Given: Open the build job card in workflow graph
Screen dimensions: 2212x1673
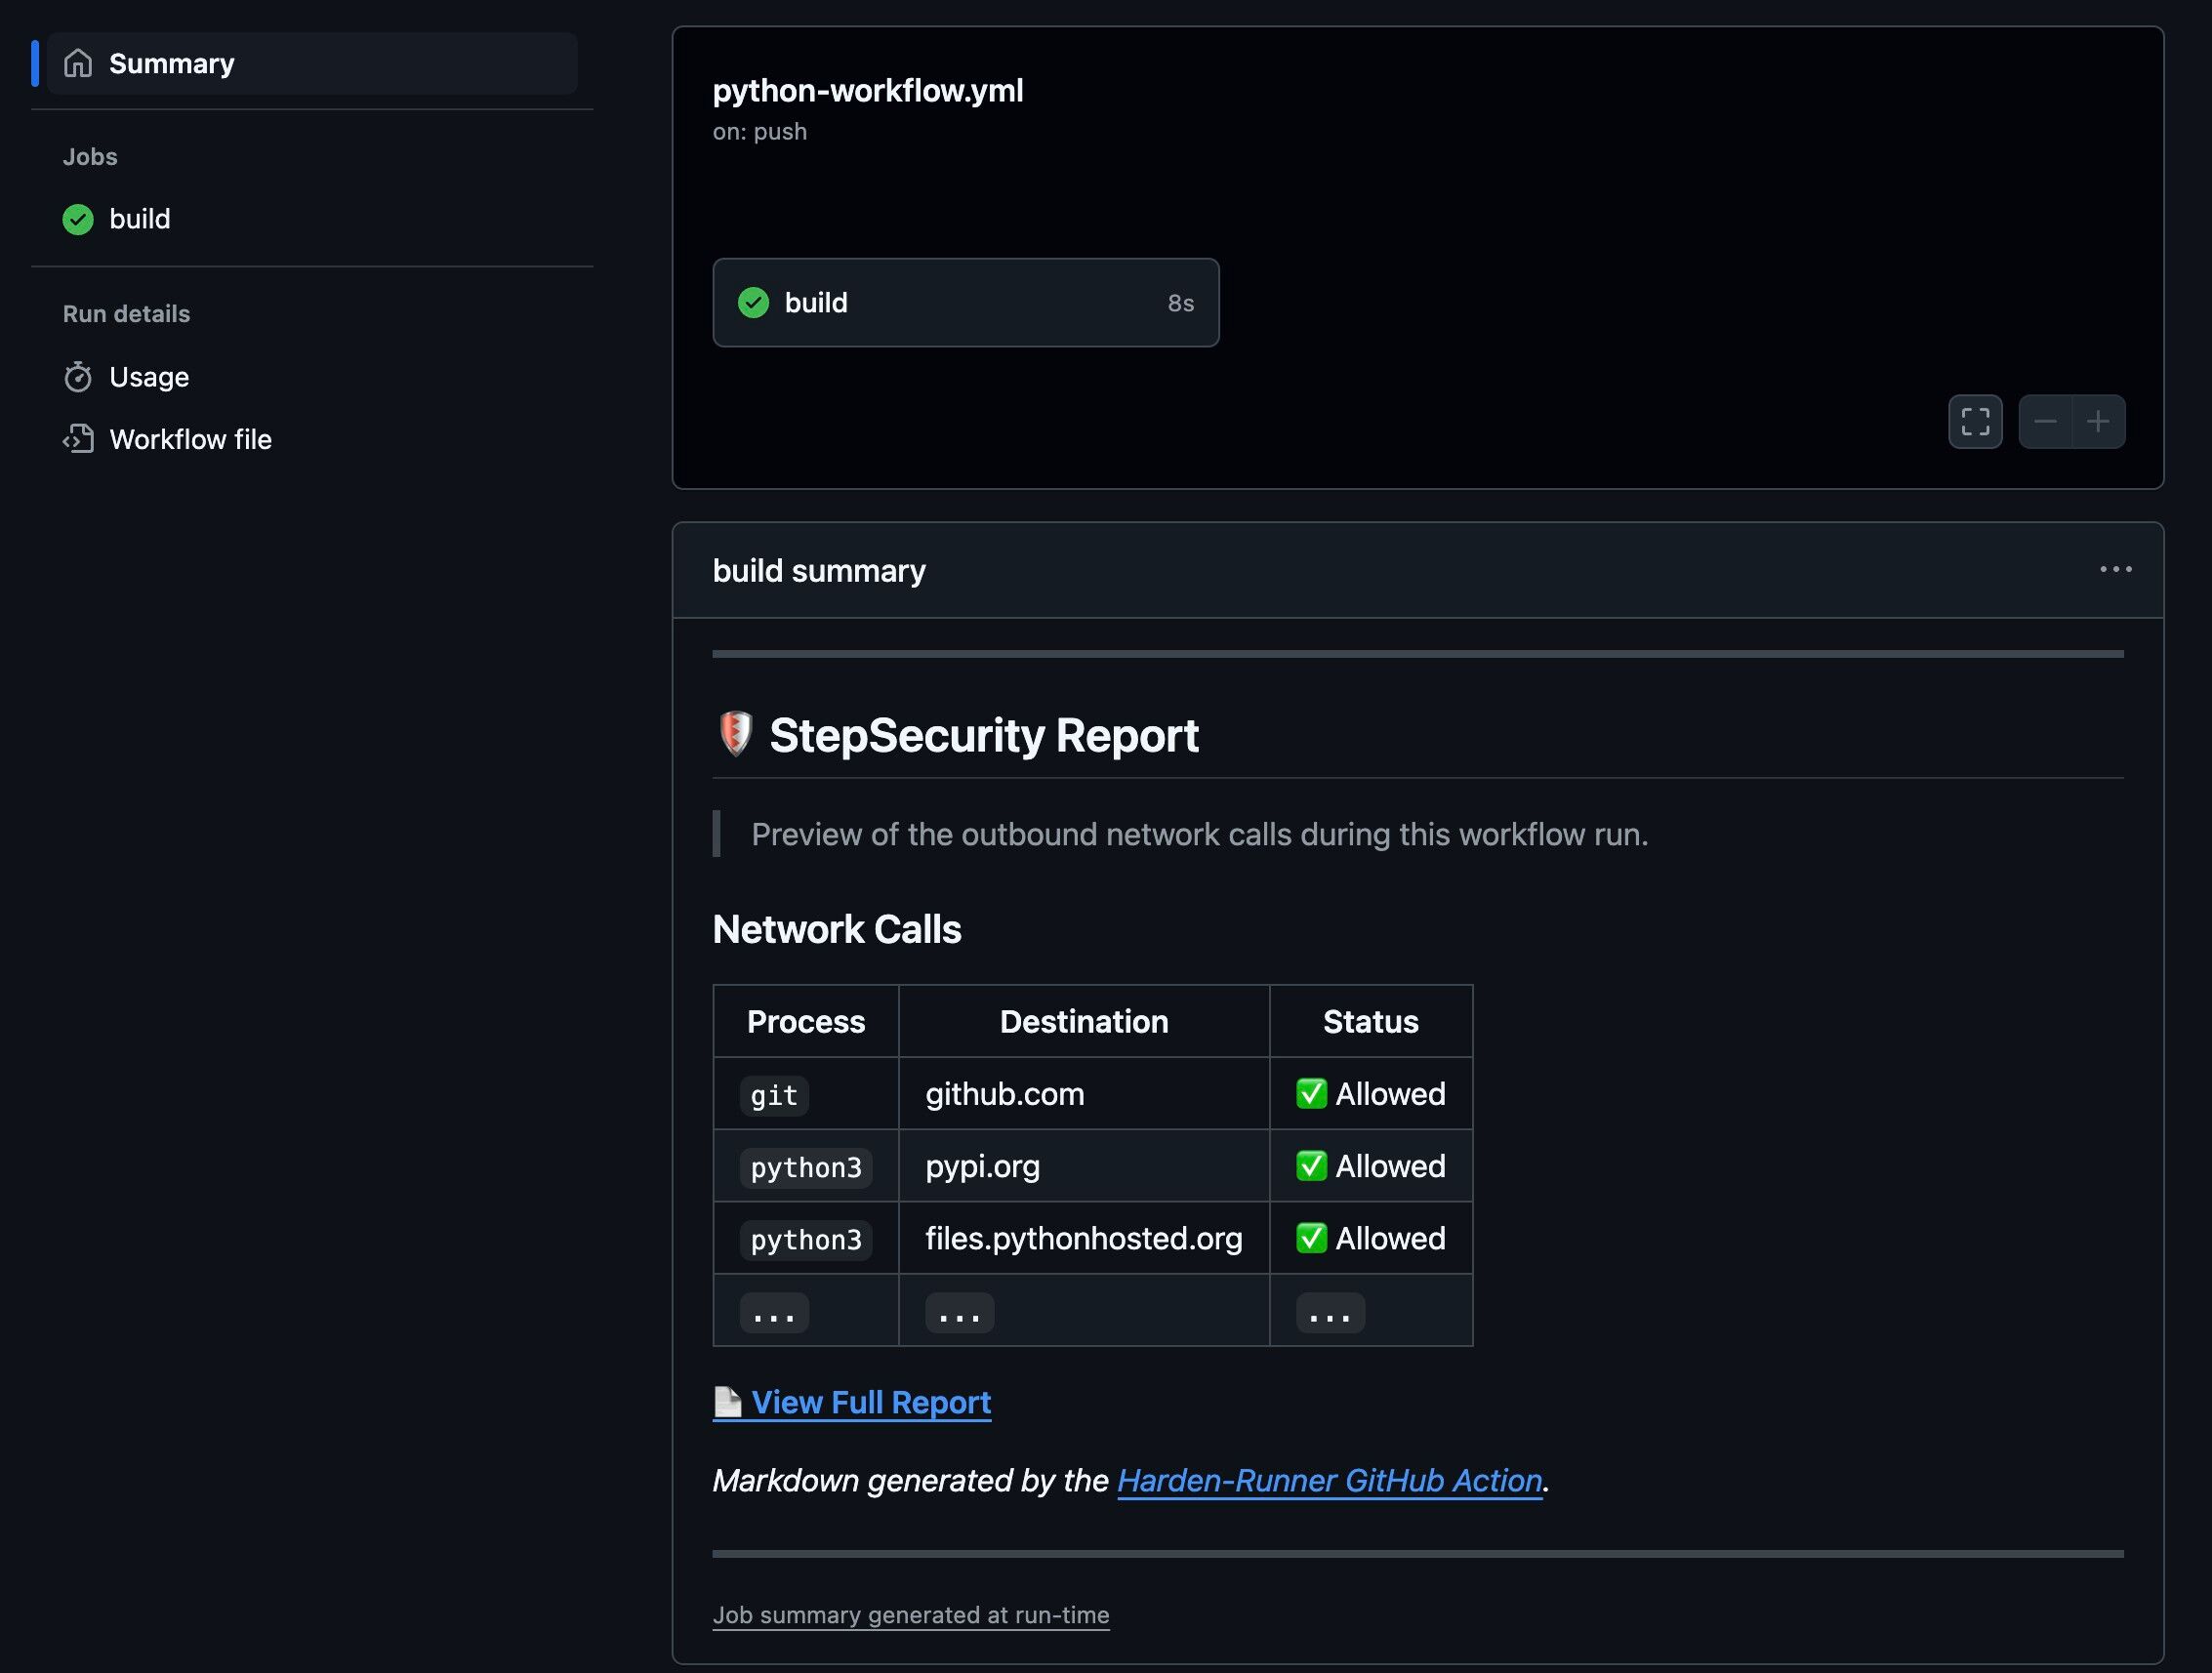Looking at the screenshot, I should (x=965, y=303).
